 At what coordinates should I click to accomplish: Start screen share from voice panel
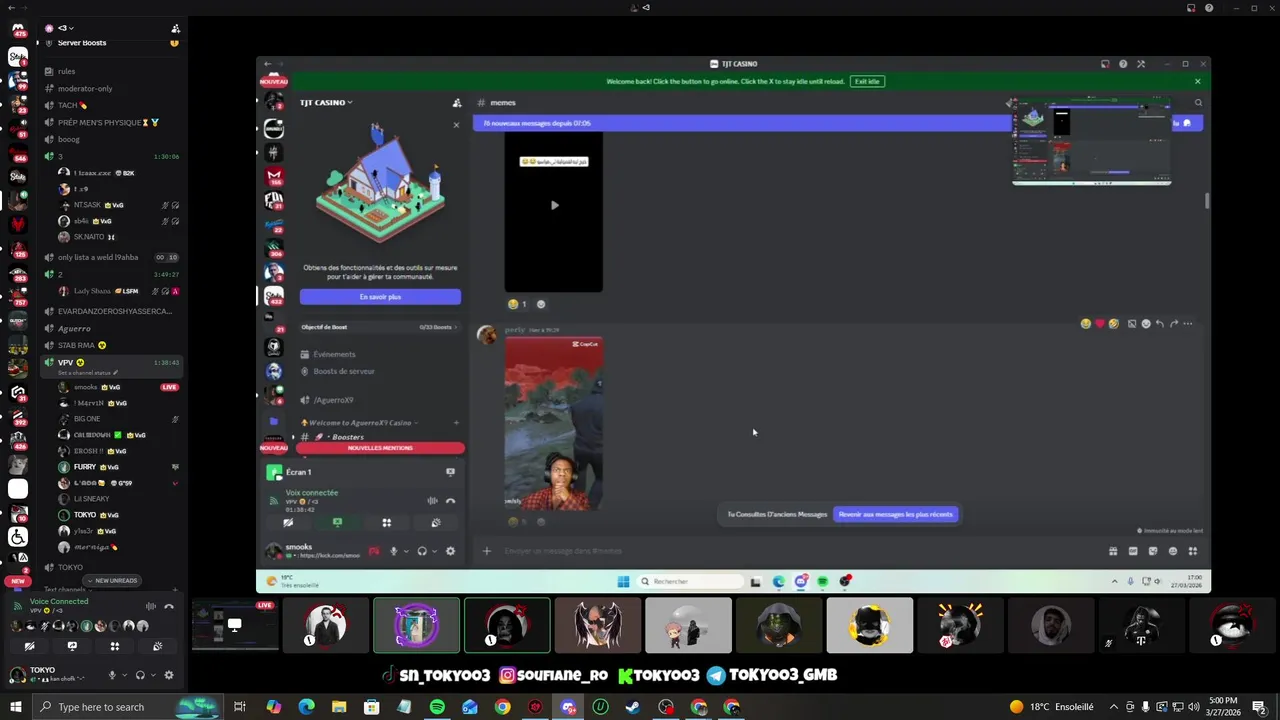point(72,646)
